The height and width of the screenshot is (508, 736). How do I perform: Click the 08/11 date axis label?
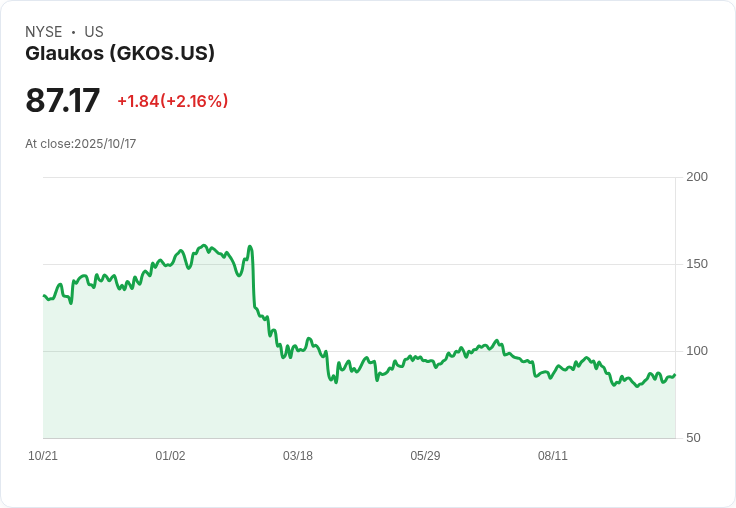tap(553, 456)
